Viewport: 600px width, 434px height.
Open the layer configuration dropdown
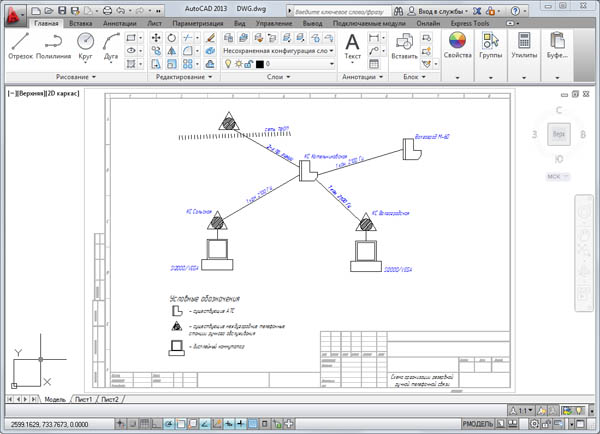[x=279, y=51]
